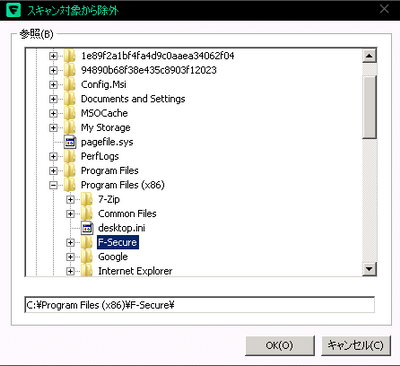Click the scrollbar down arrow
The width and height of the screenshot is (400, 366).
point(369,269)
